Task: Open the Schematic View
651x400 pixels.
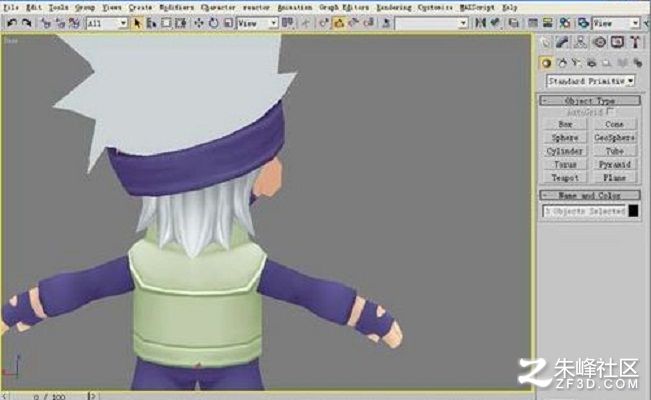Action: click(548, 23)
